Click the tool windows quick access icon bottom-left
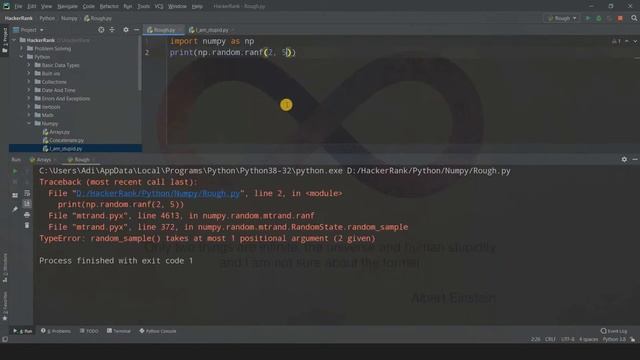Screen dimensions: 640x360 [x=5, y=340]
